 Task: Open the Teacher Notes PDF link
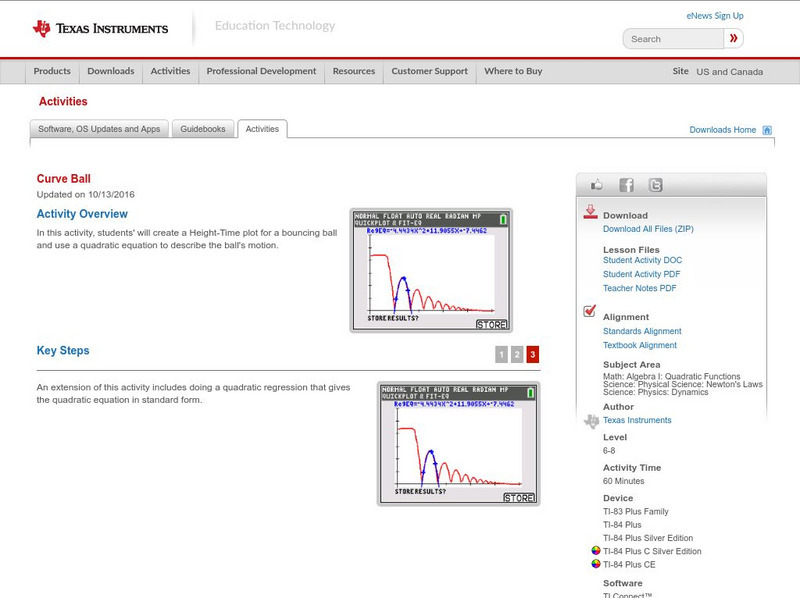tap(639, 288)
